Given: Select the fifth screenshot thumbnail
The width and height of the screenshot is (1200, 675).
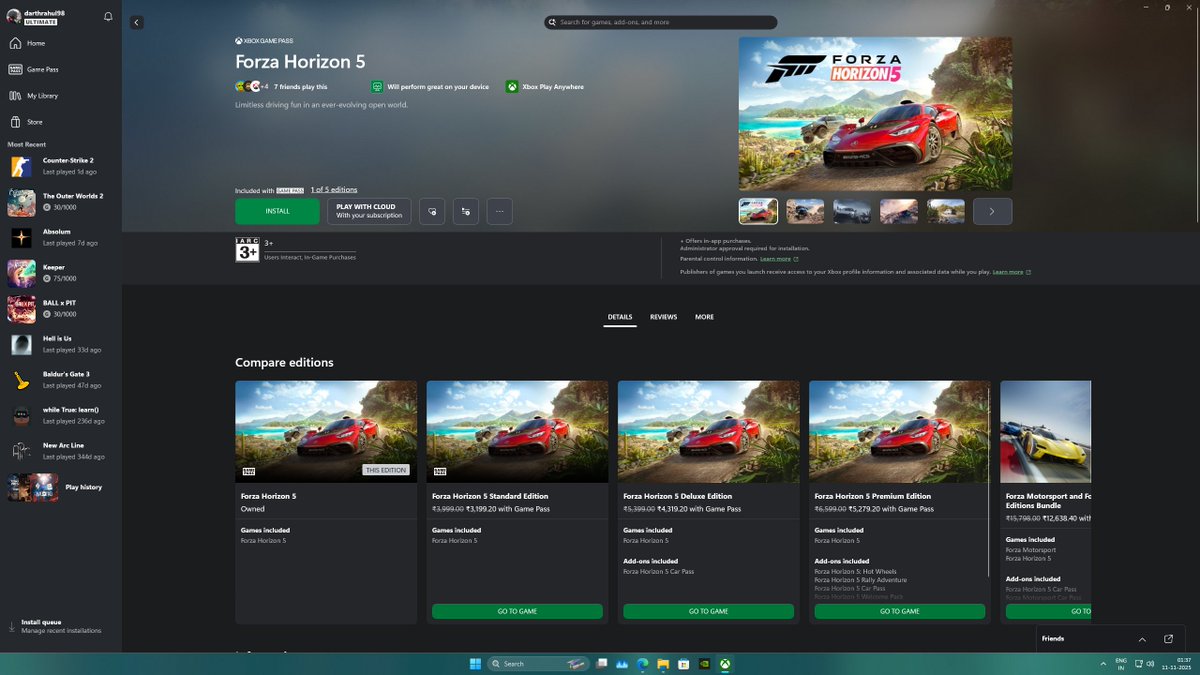Looking at the screenshot, I should pyautogui.click(x=945, y=211).
